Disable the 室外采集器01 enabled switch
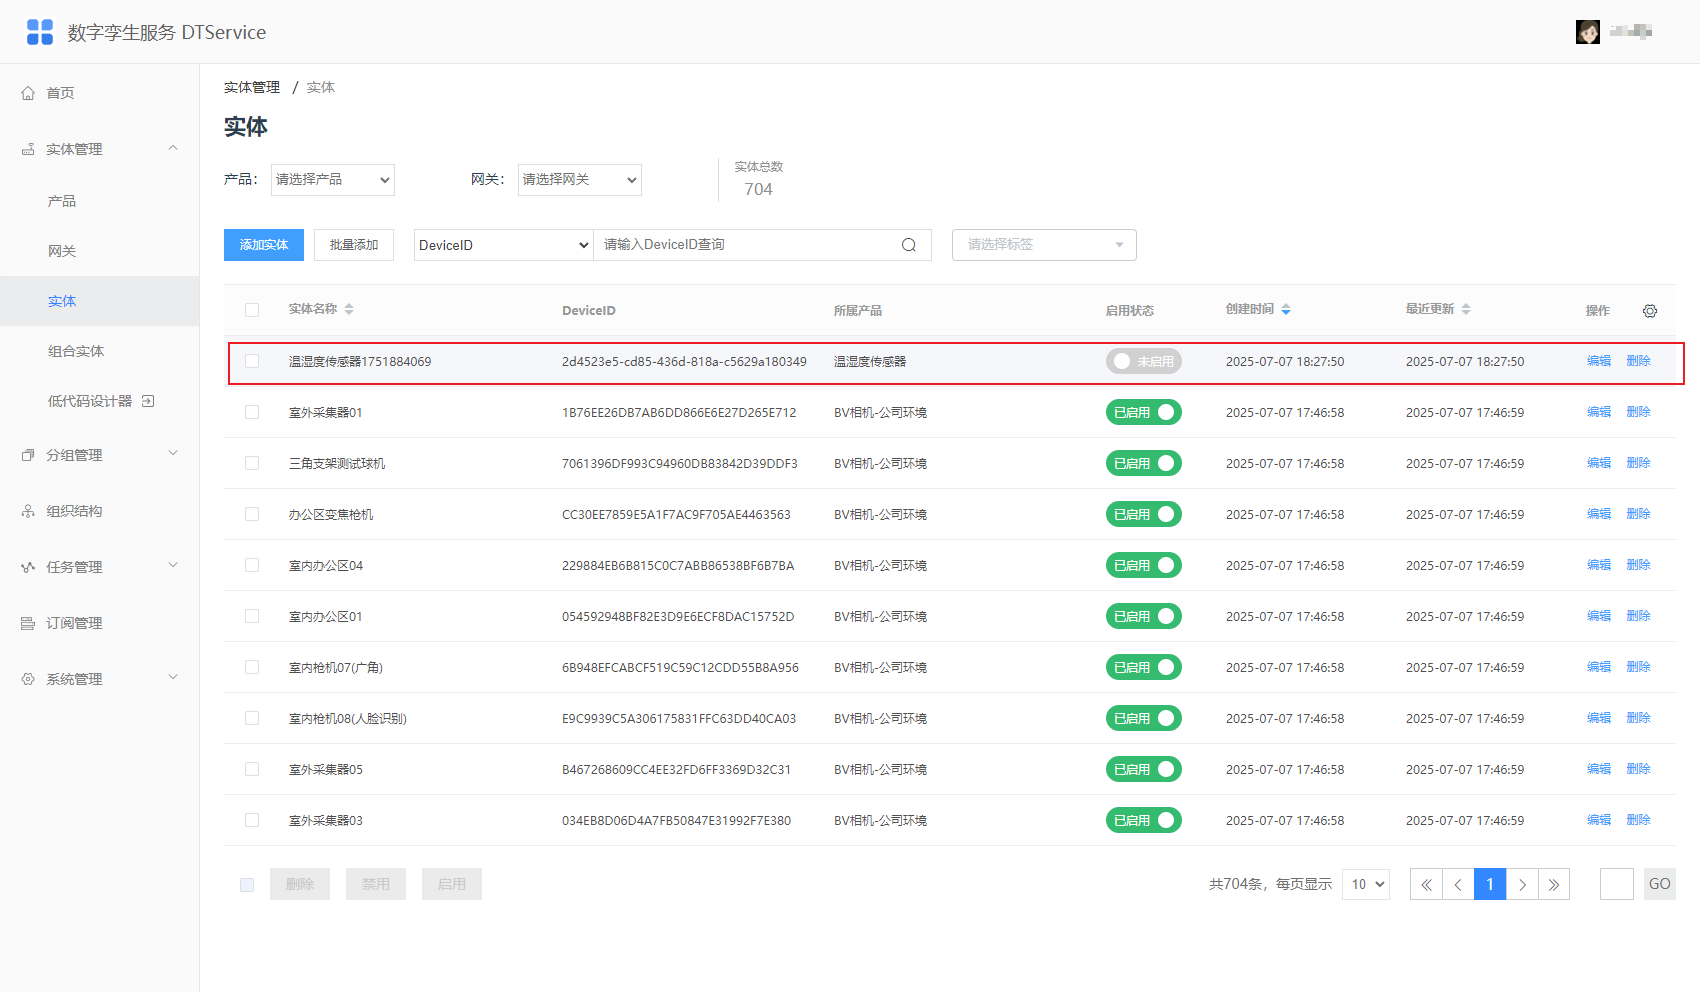This screenshot has width=1700, height=992. pos(1144,412)
